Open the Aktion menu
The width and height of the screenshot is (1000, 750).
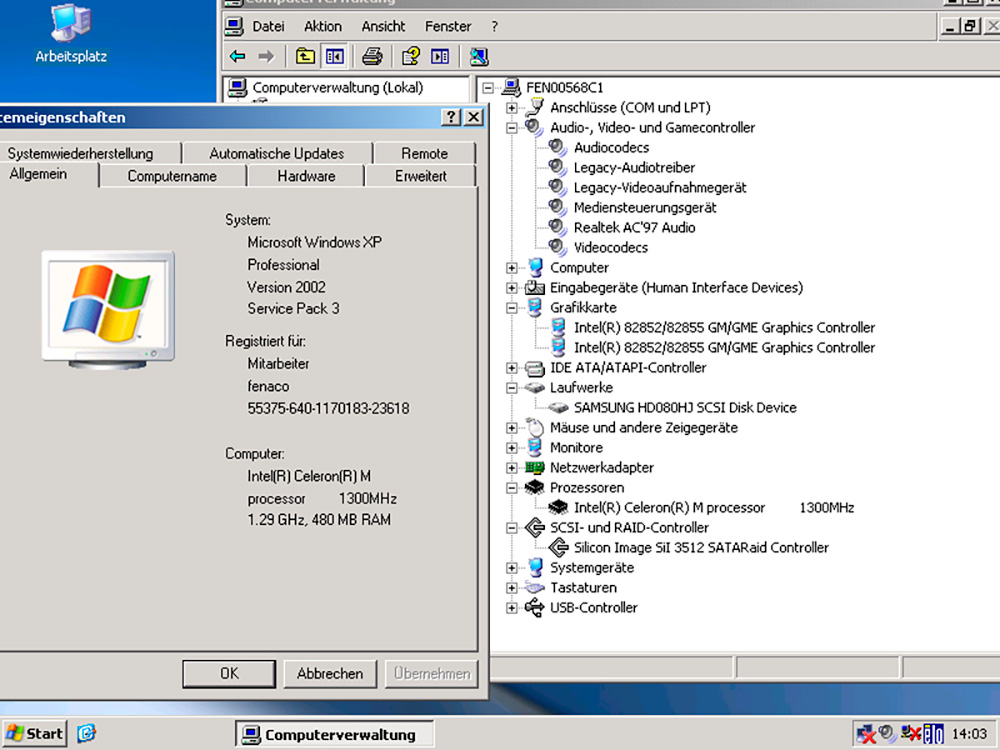322,26
